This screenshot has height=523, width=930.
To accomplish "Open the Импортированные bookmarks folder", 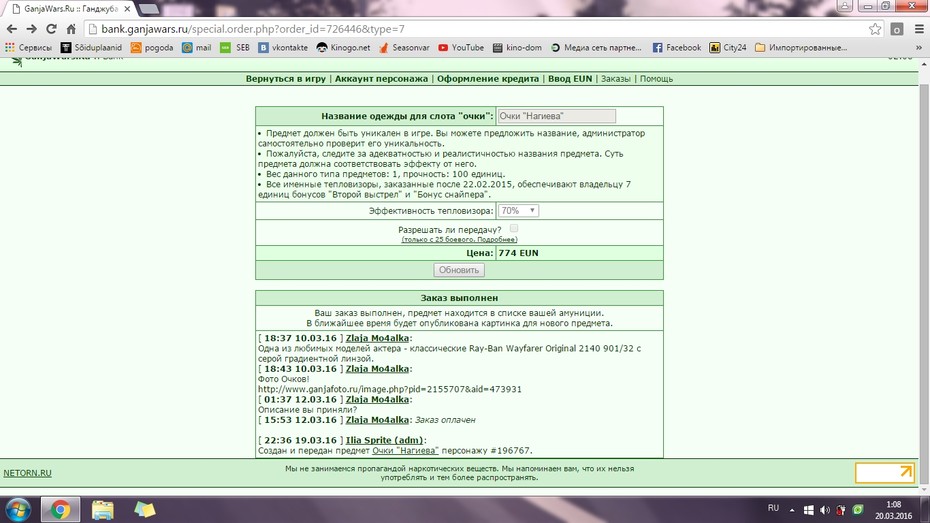I will [x=801, y=47].
